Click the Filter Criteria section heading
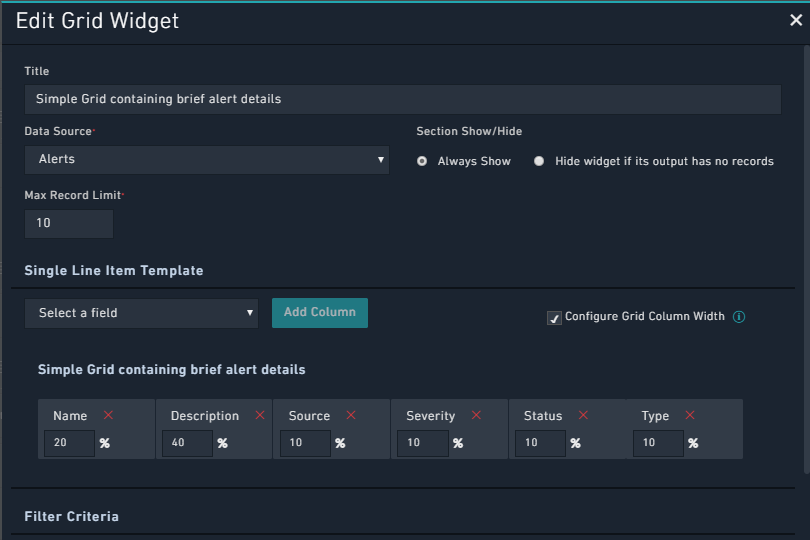Viewport: 810px width, 540px height. point(71,516)
